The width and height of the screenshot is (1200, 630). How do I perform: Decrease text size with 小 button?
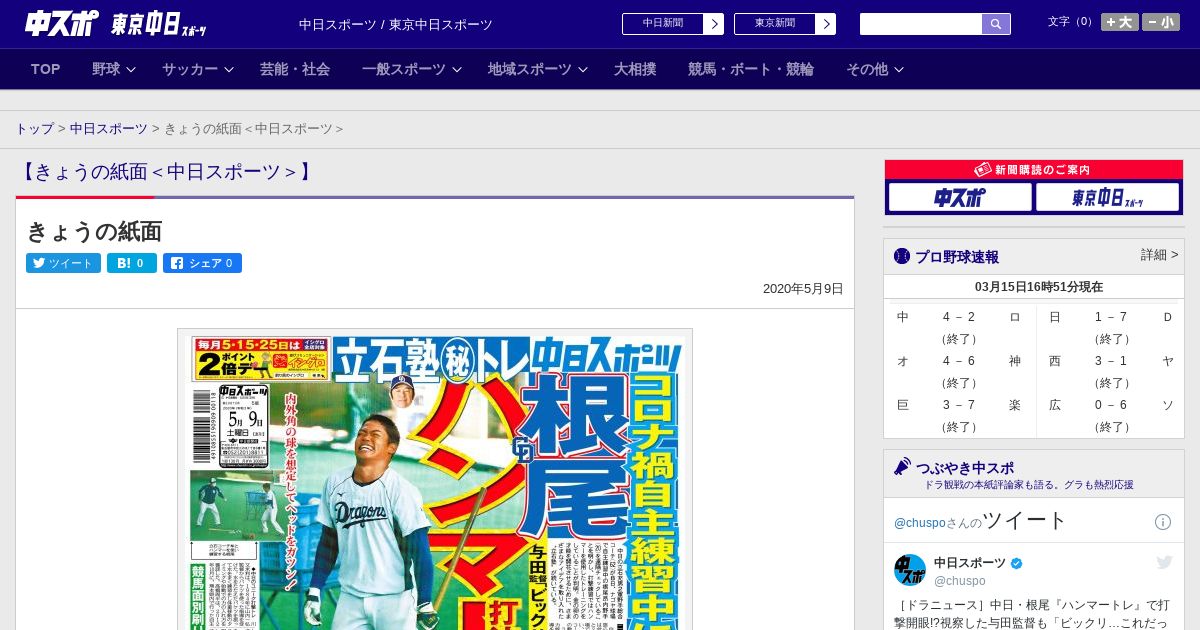coord(1161,22)
